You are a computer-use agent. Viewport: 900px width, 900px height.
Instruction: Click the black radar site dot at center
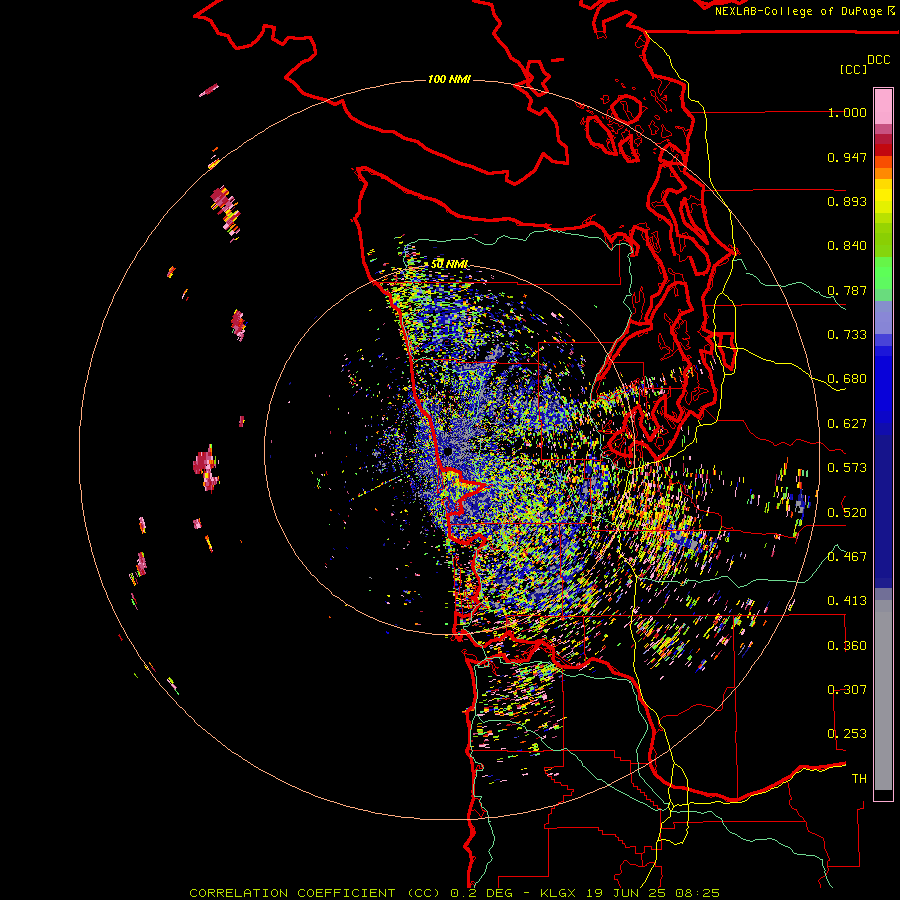coord(448,452)
